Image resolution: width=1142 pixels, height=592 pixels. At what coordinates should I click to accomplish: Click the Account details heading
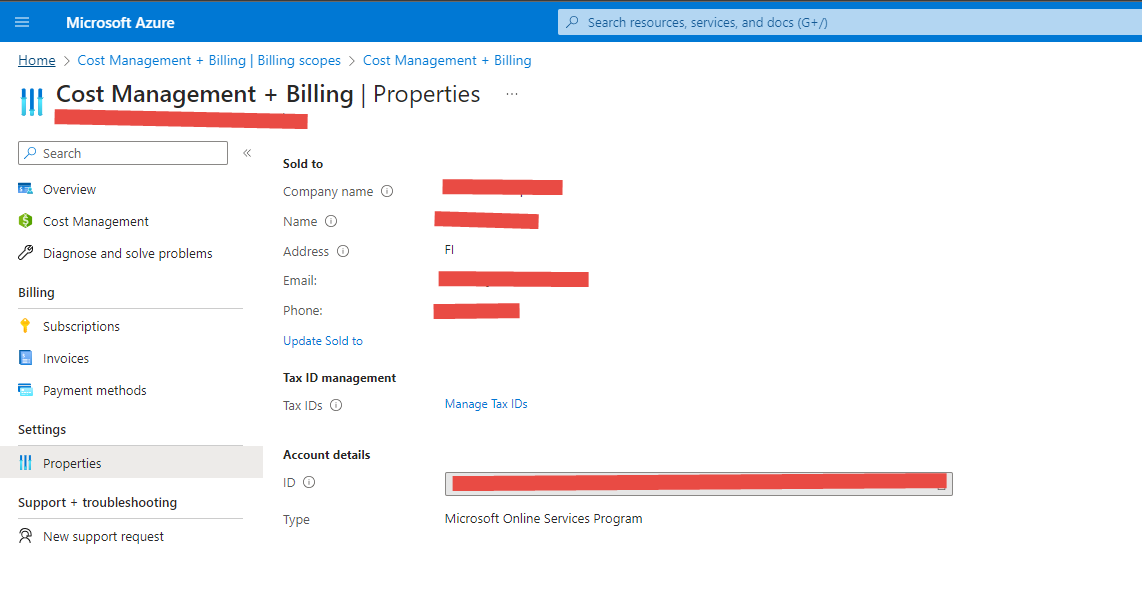pyautogui.click(x=326, y=455)
